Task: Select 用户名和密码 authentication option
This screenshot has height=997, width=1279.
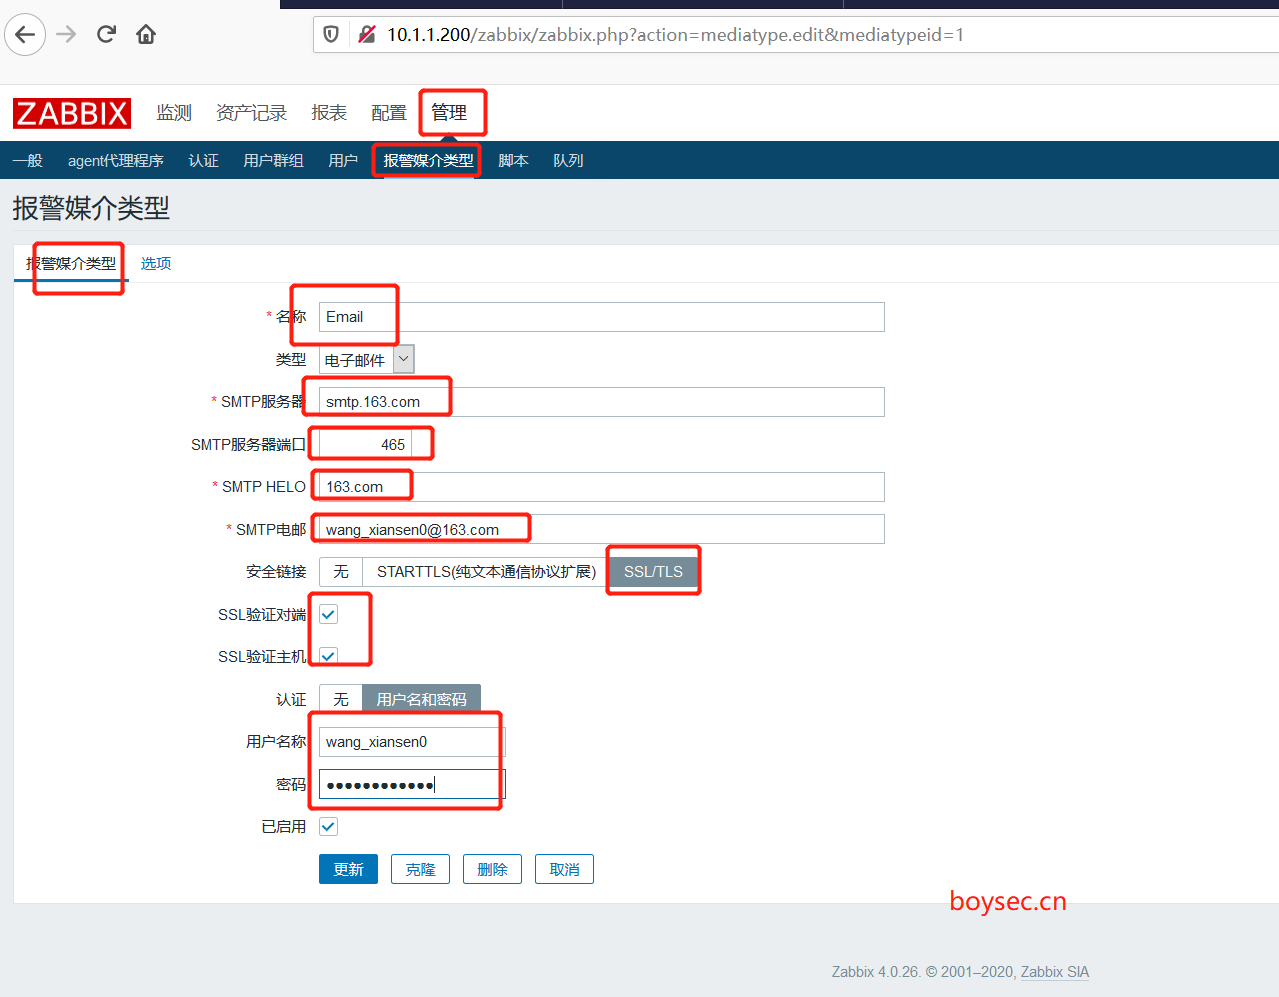Action: tap(421, 699)
